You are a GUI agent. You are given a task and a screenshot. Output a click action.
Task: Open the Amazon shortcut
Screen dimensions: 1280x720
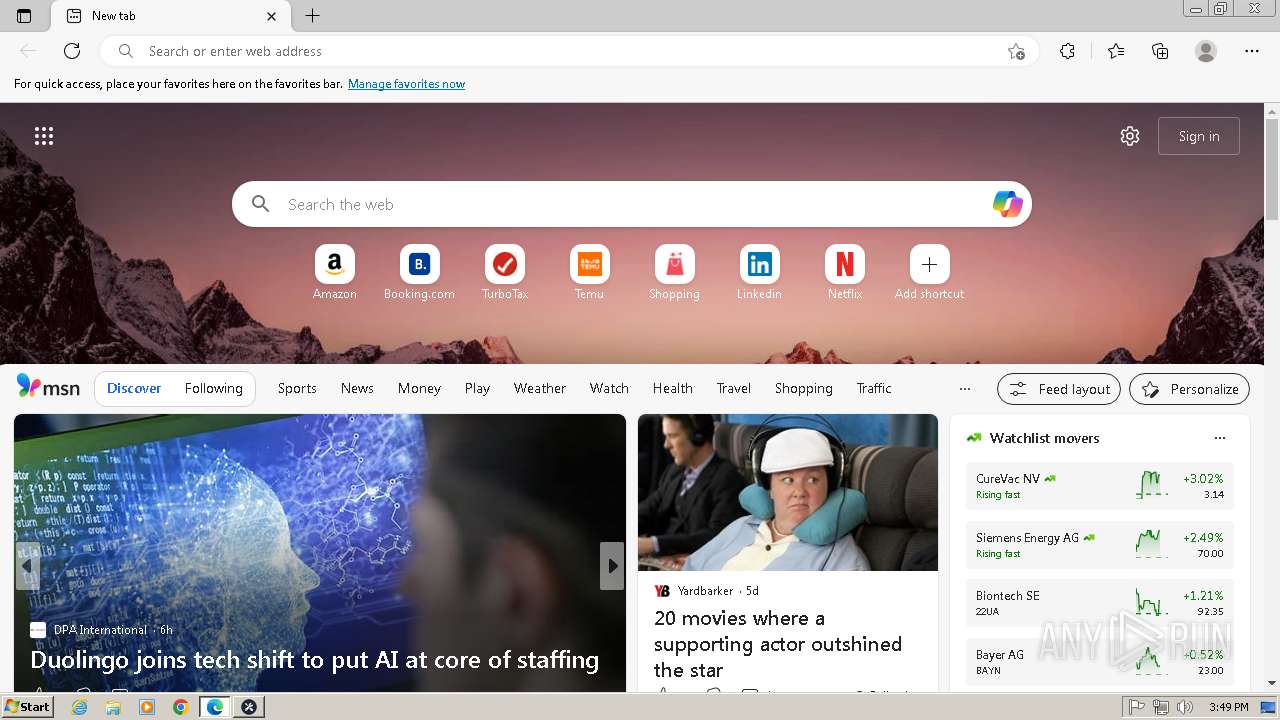tap(335, 273)
